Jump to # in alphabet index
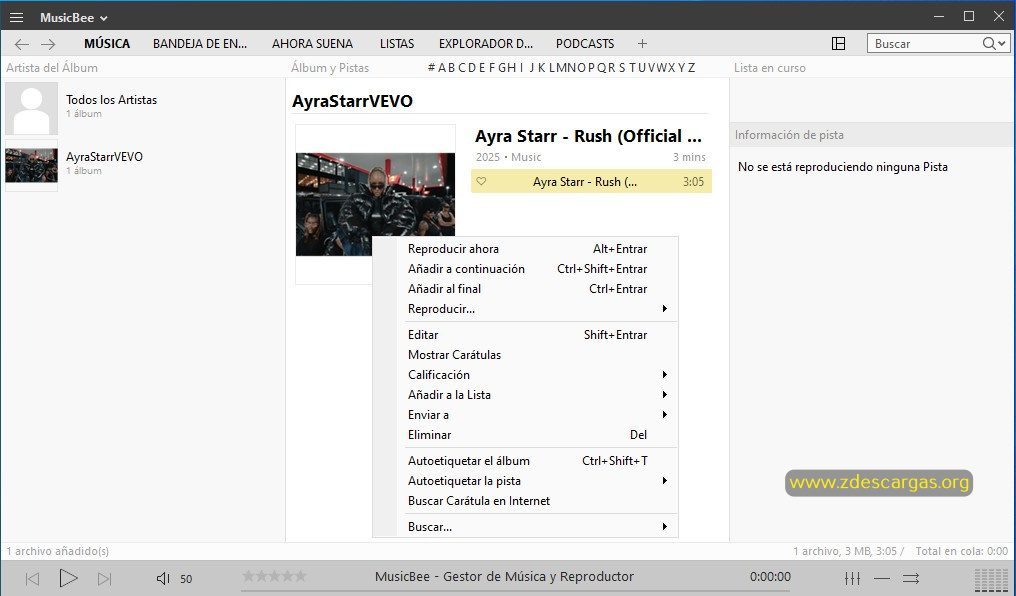 (x=431, y=67)
